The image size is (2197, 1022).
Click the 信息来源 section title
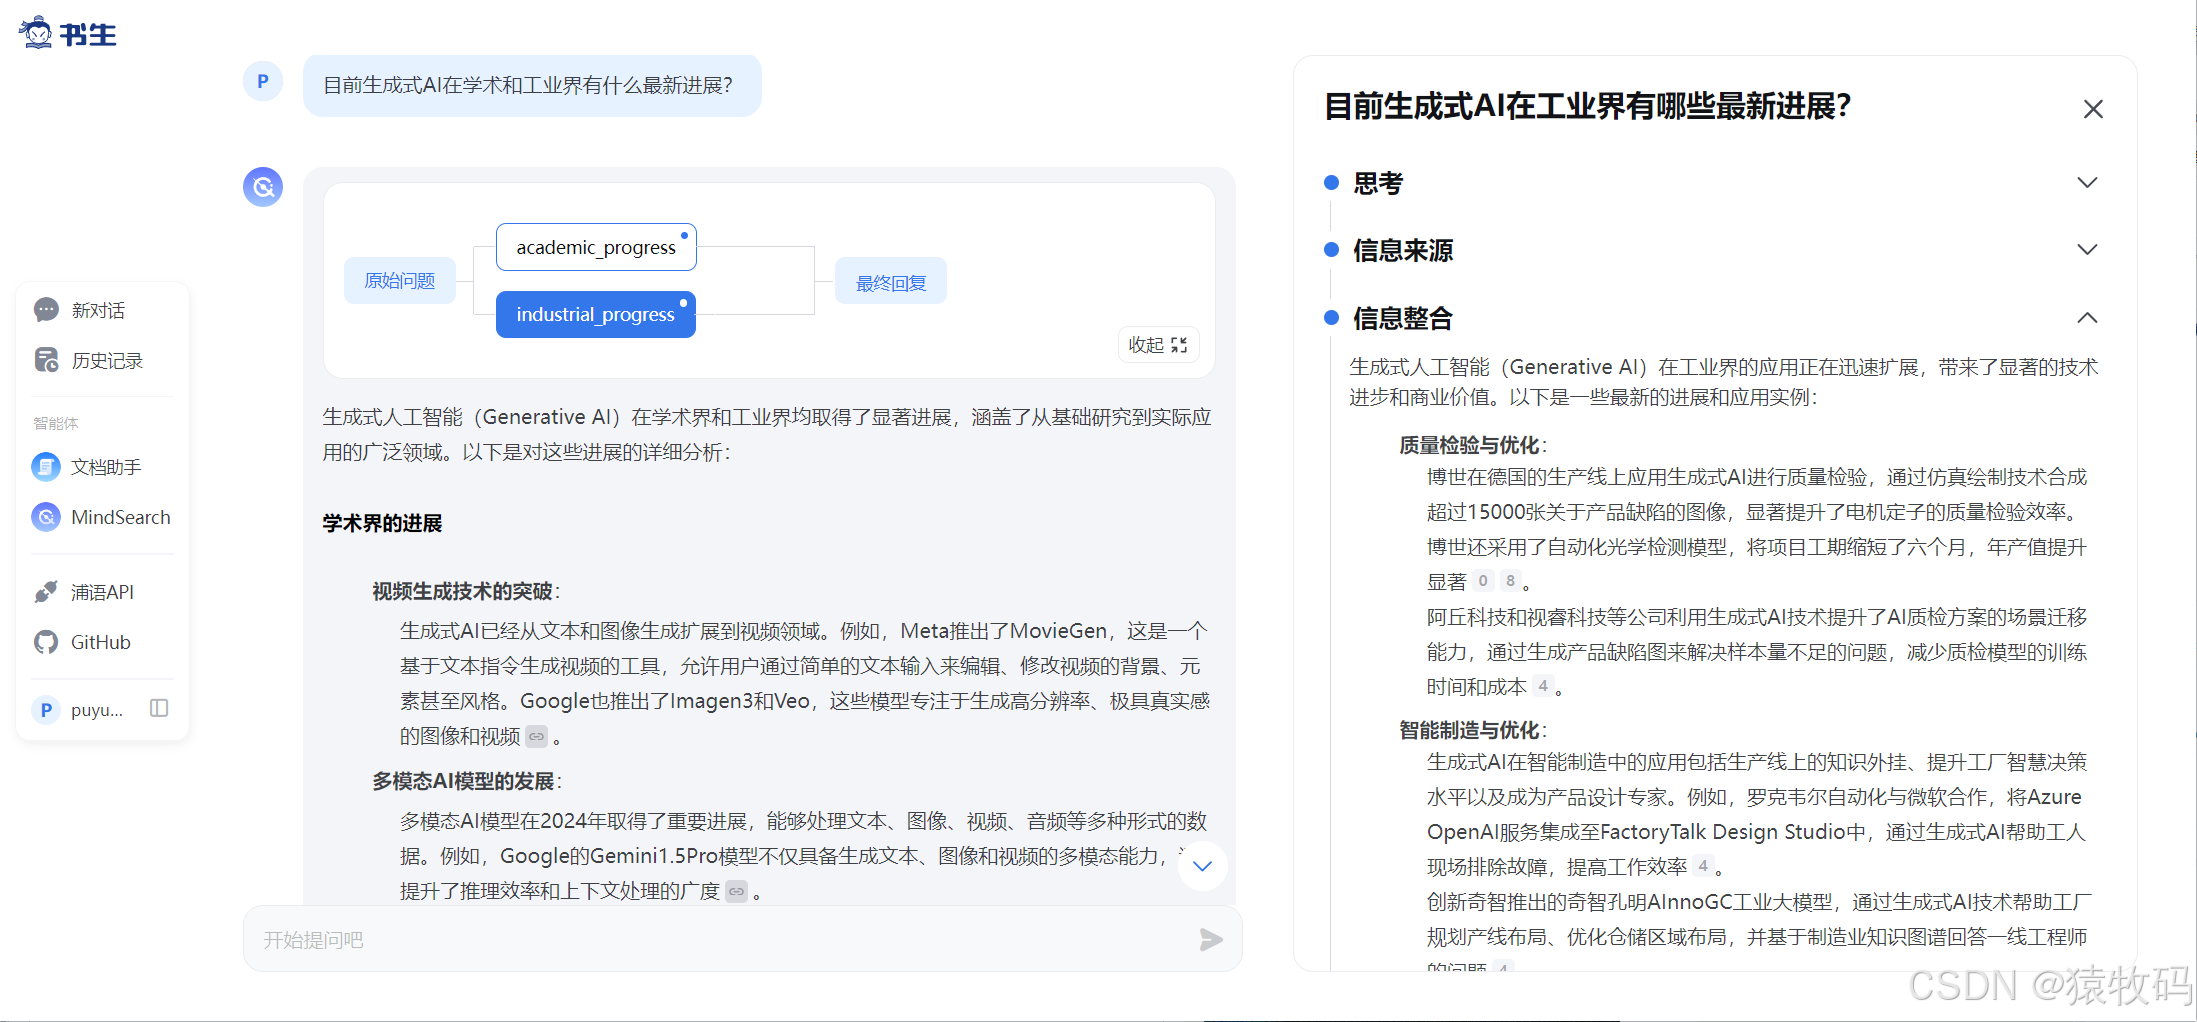tap(1403, 250)
